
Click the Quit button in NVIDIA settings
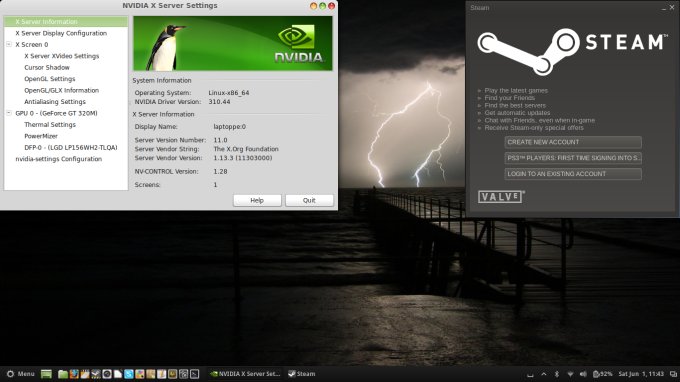tap(309, 200)
